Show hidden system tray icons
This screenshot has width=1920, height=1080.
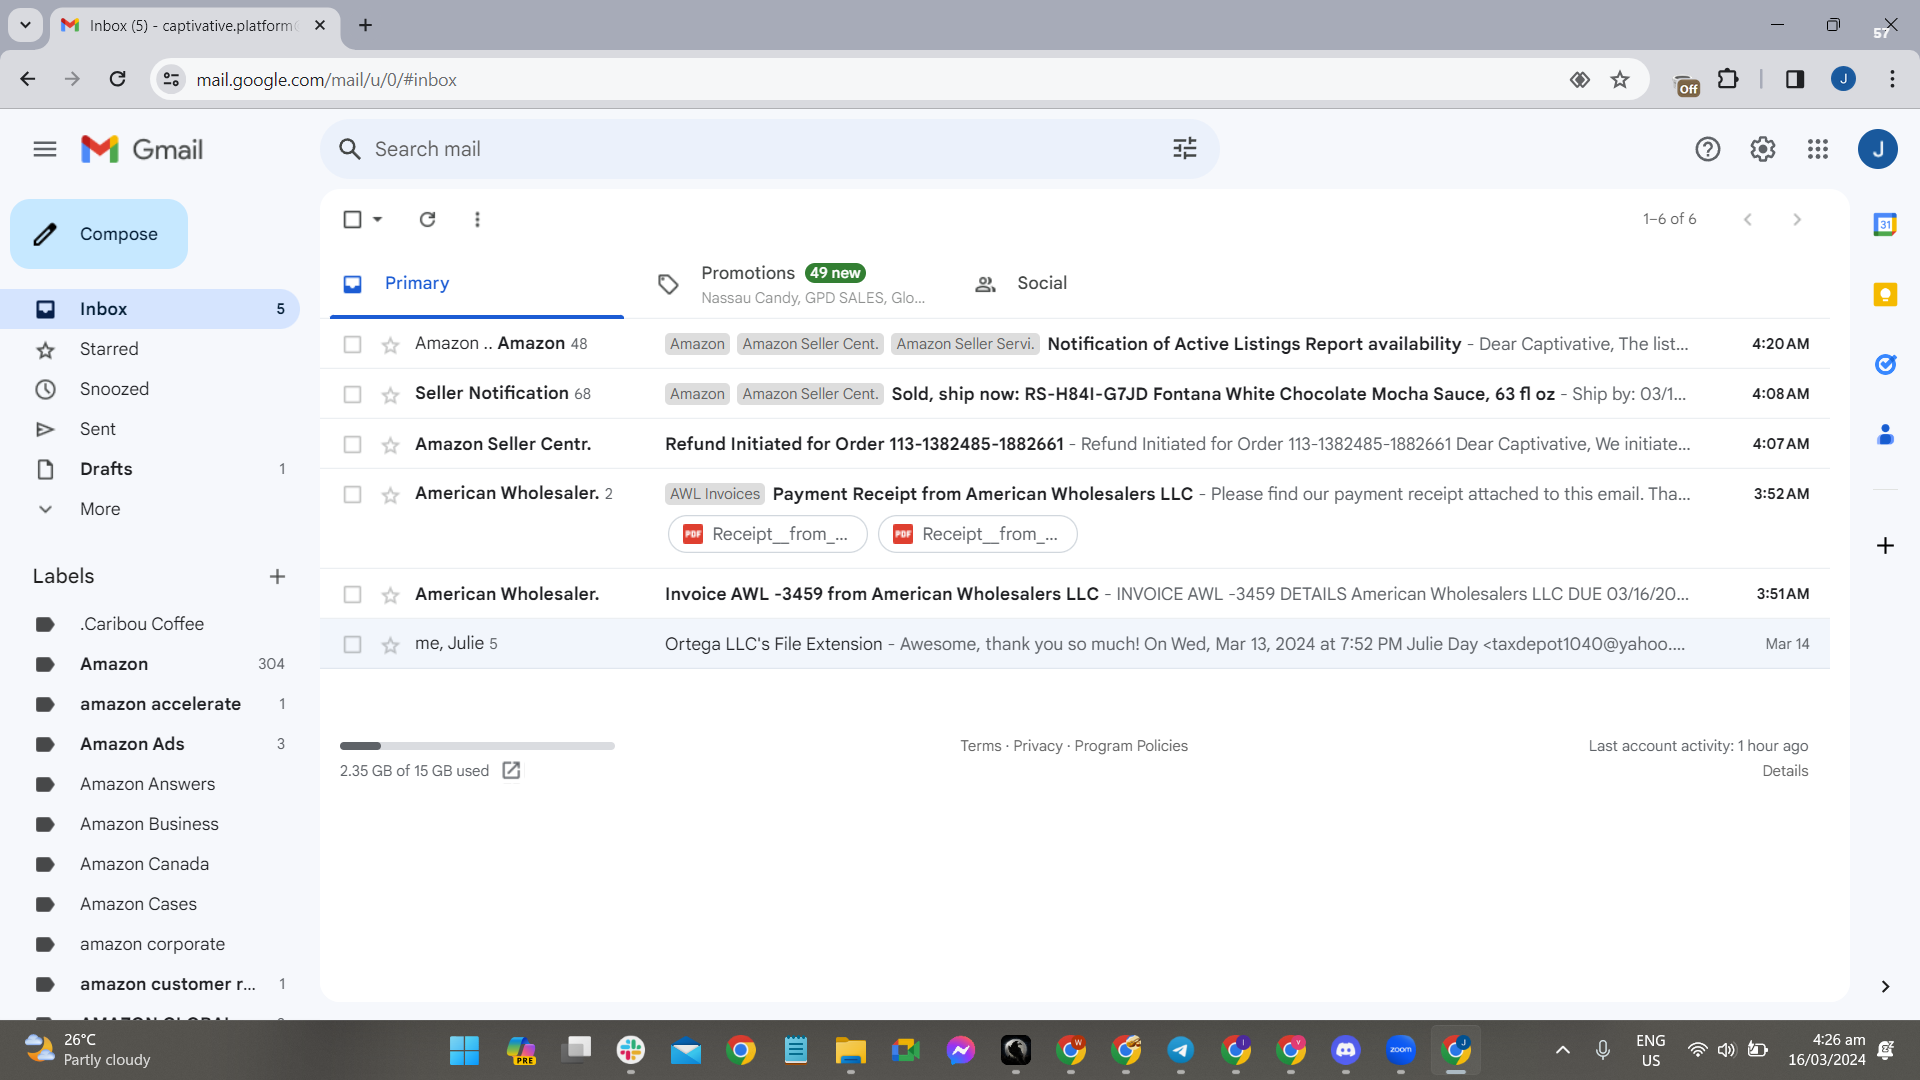point(1563,1050)
